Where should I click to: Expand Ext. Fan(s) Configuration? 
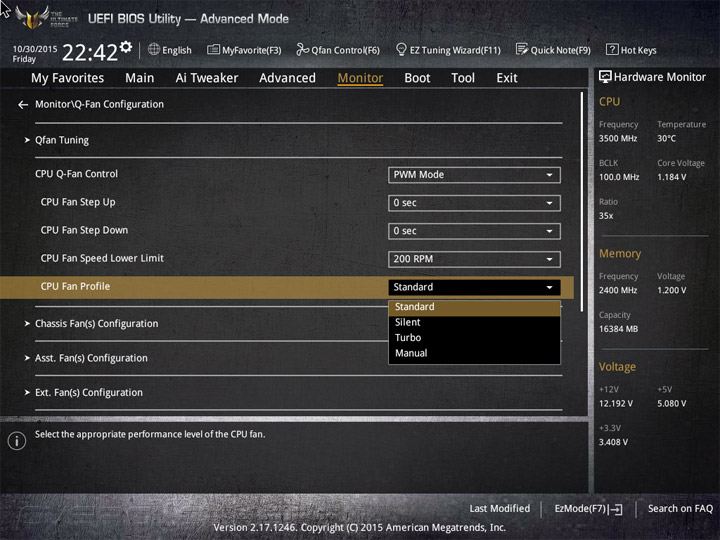pyautogui.click(x=89, y=393)
